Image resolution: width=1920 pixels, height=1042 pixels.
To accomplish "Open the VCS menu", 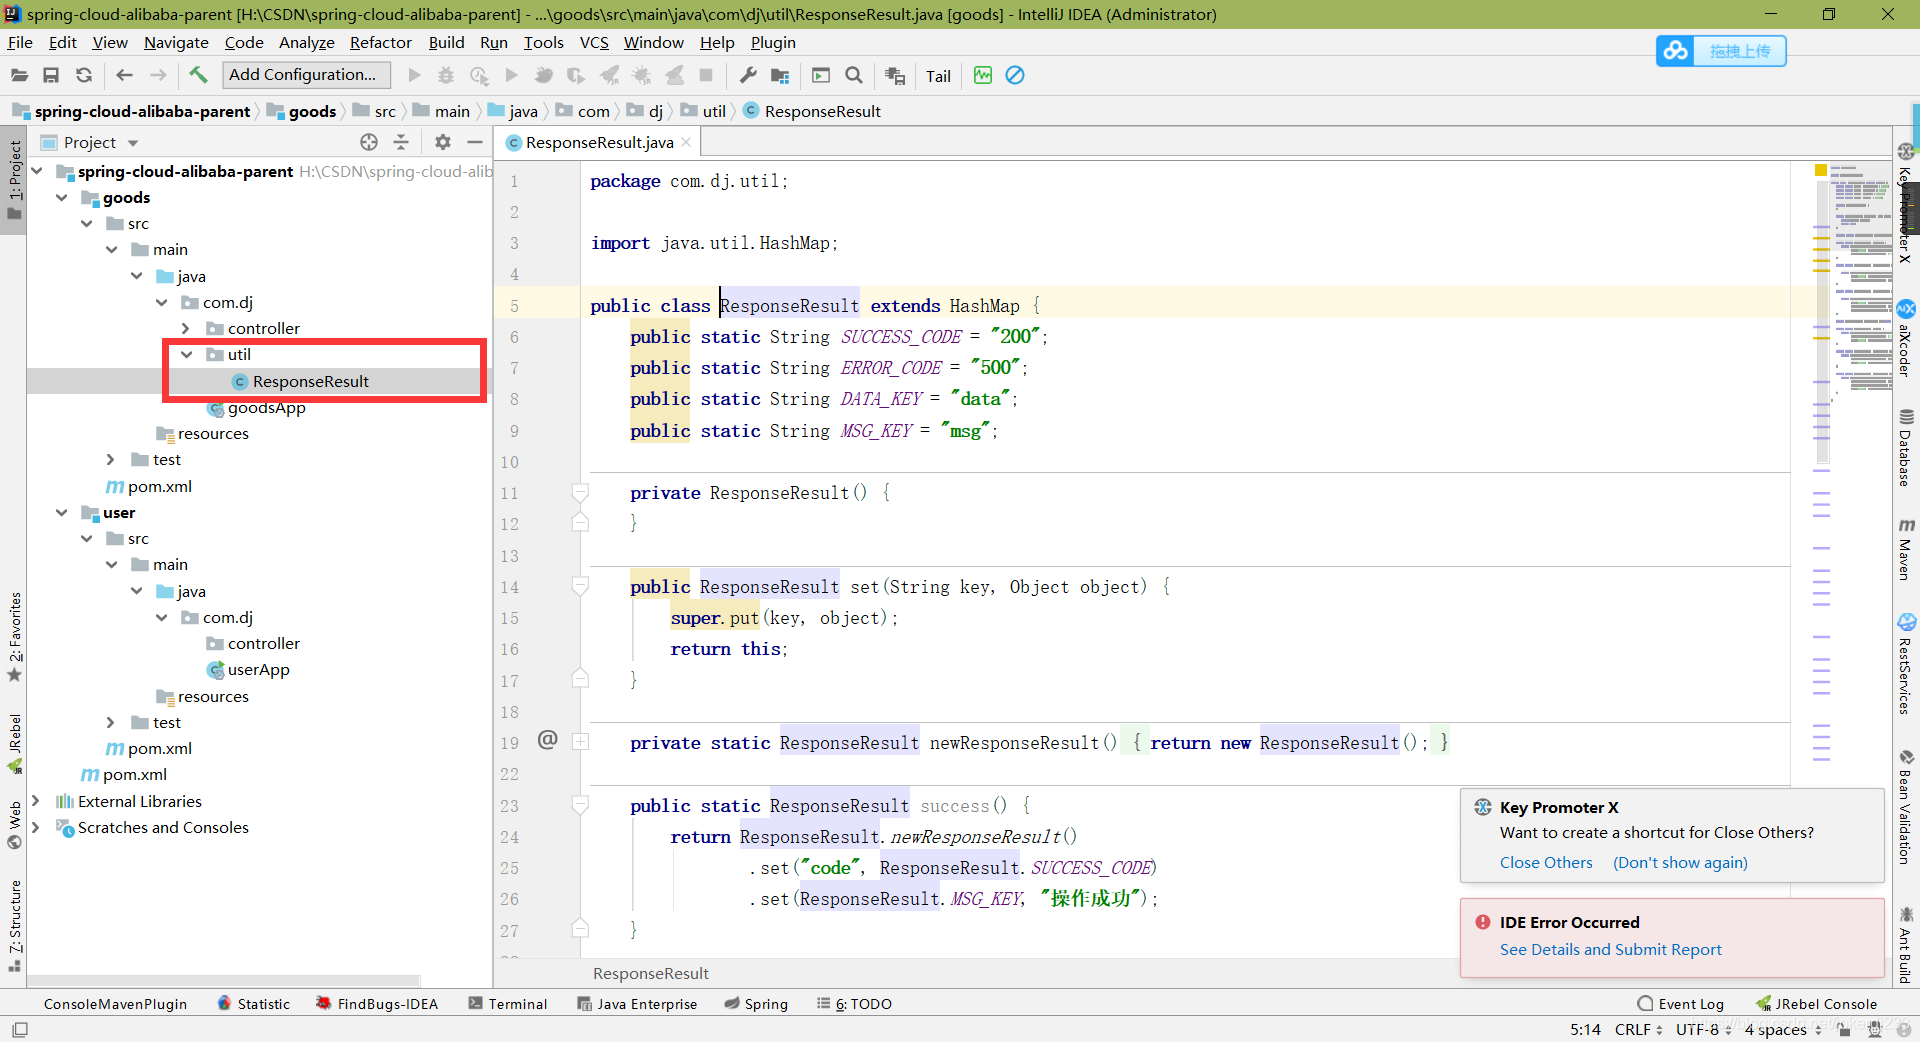I will pyautogui.click(x=594, y=42).
